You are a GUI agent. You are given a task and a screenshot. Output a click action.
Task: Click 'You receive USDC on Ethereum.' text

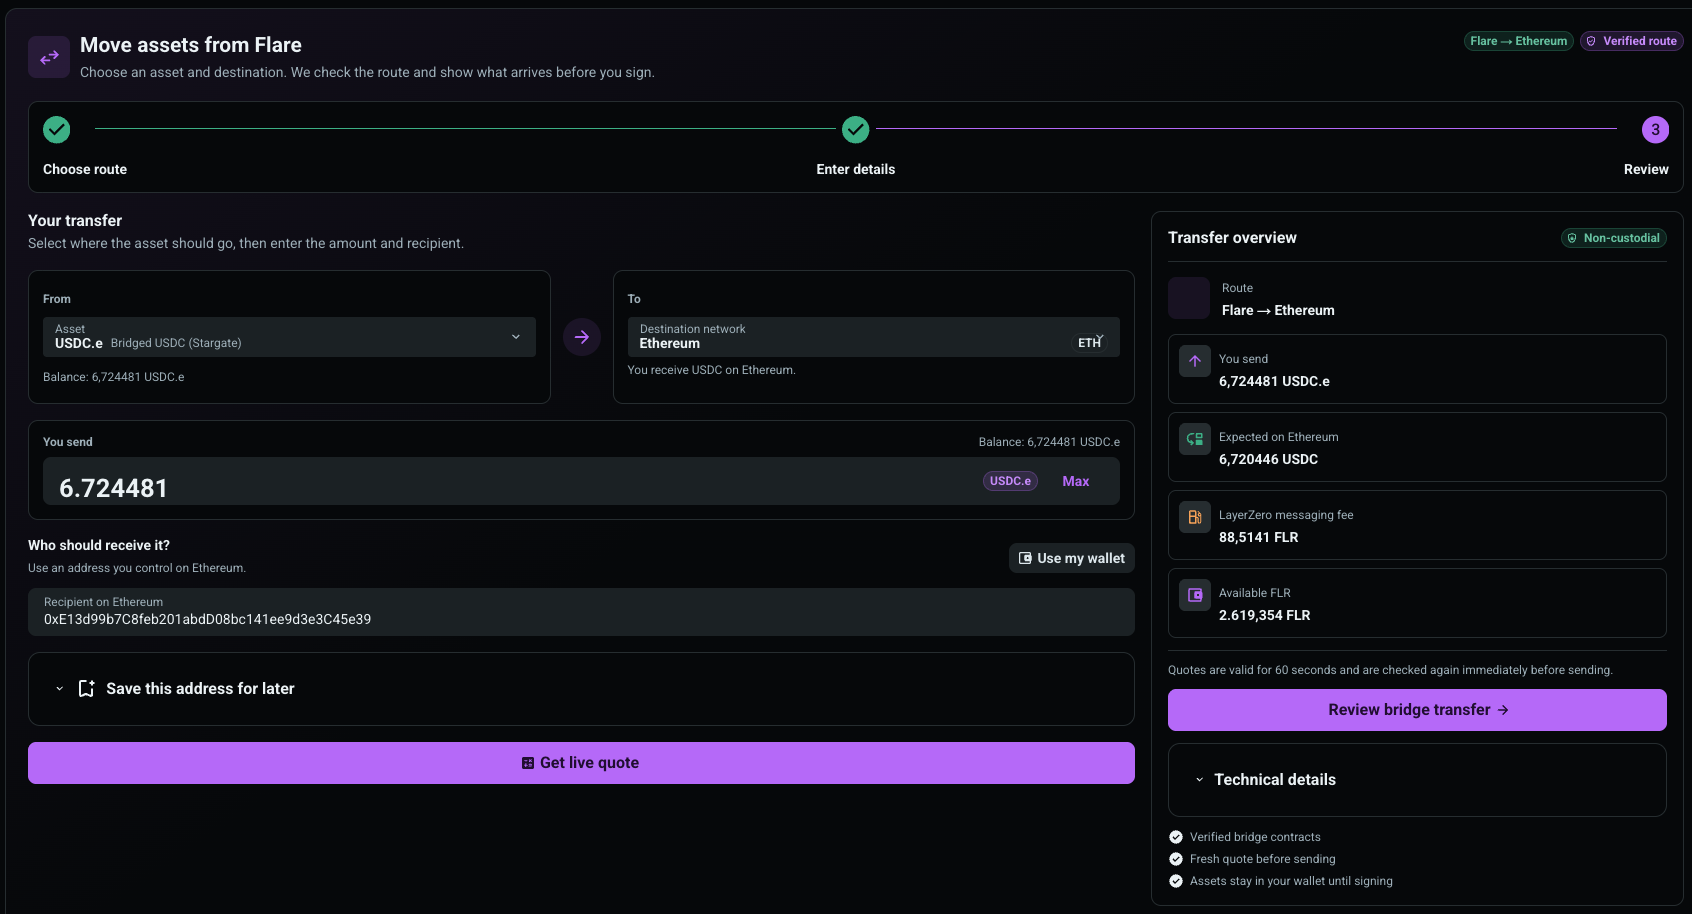coord(711,370)
